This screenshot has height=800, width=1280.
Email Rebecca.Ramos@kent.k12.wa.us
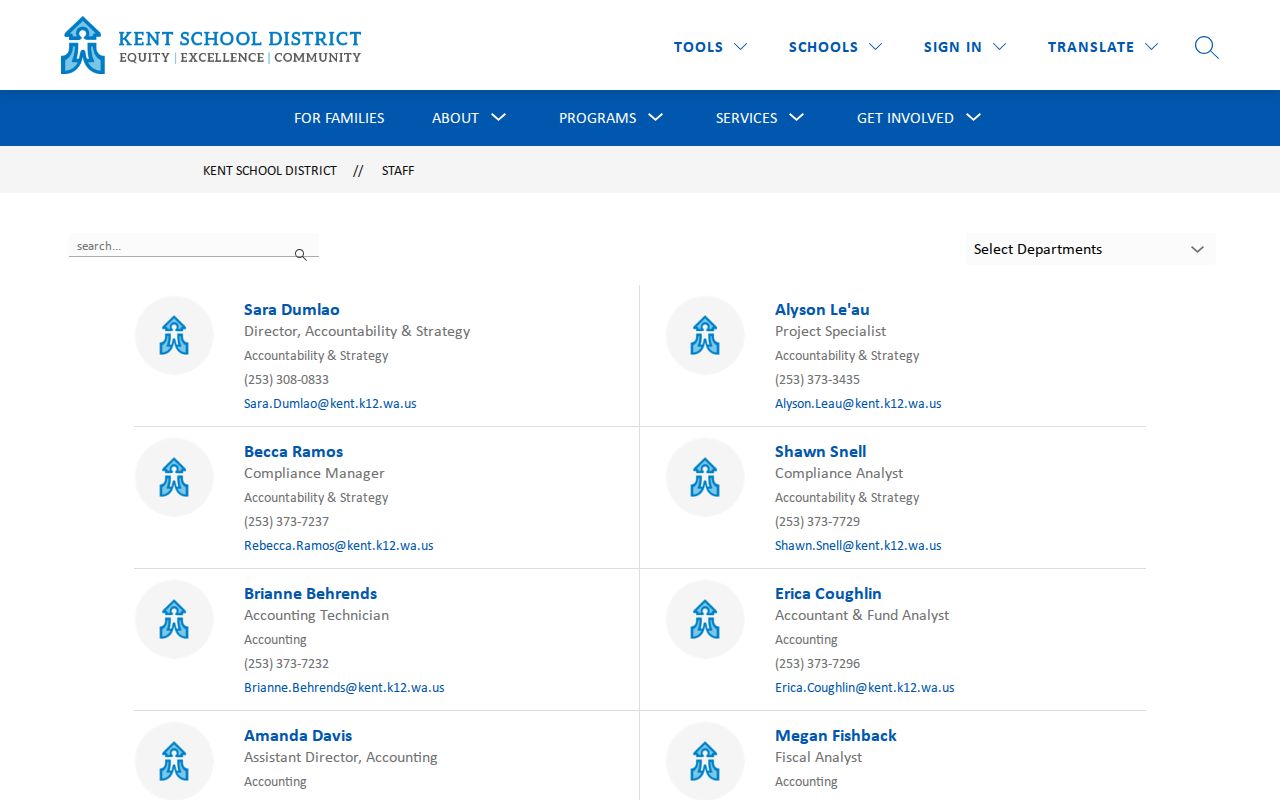[x=339, y=546]
